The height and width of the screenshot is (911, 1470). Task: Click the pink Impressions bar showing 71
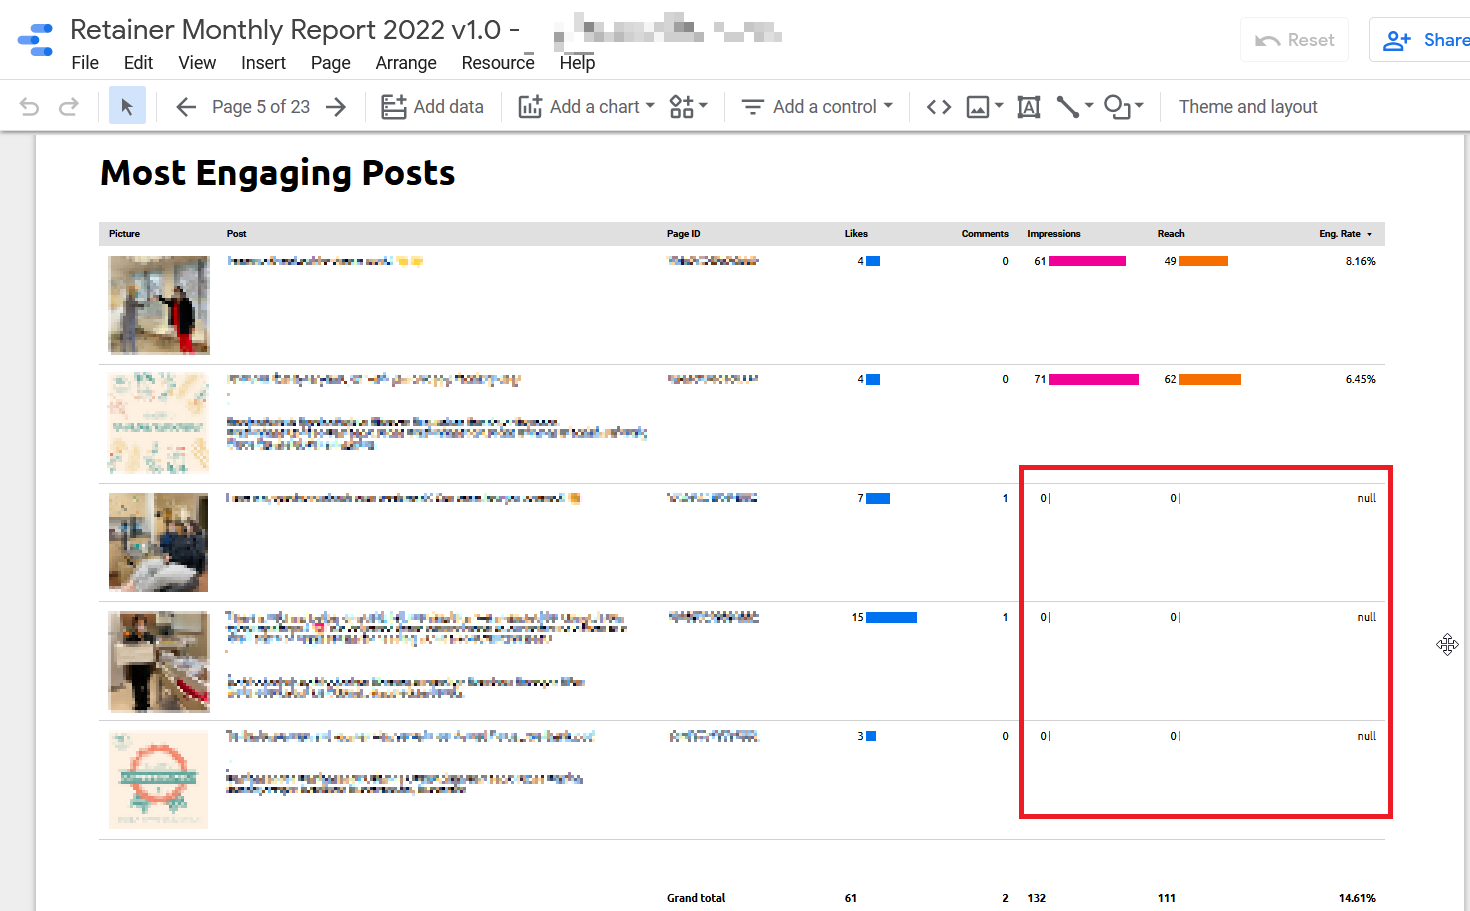(x=1093, y=380)
